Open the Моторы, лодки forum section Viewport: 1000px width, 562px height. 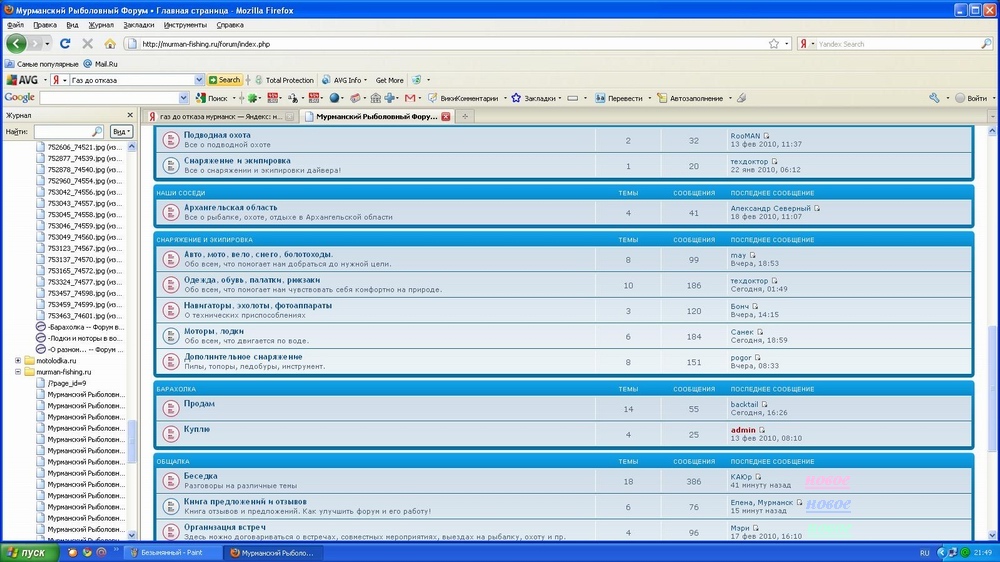[213, 330]
